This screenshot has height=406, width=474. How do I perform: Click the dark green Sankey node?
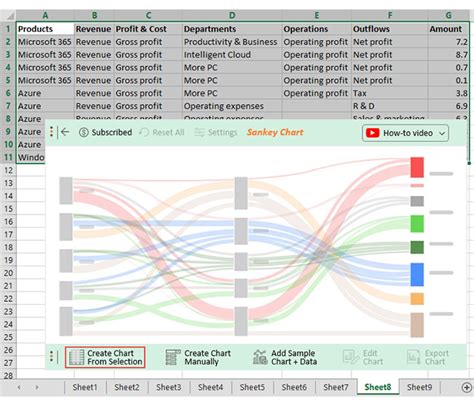tap(417, 247)
